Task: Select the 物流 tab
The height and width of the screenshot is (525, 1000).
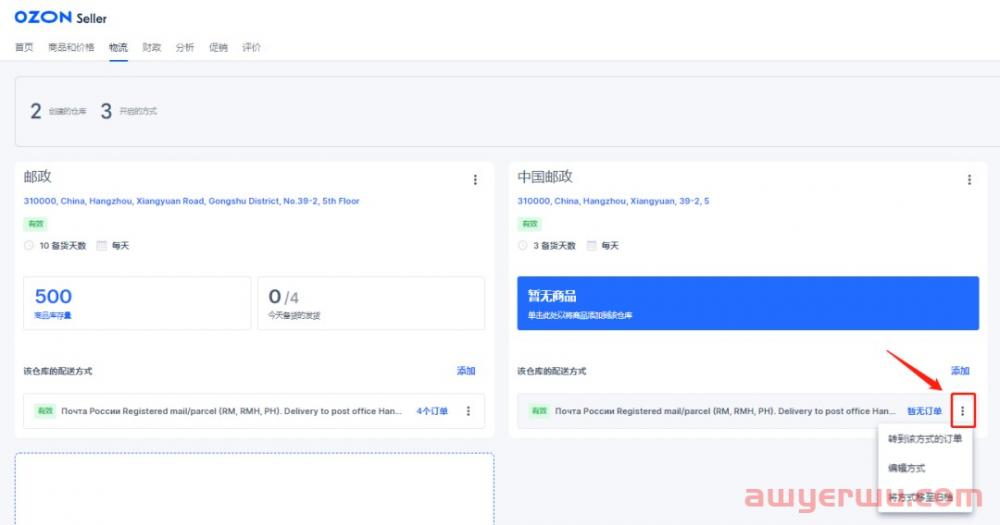Action: point(118,47)
